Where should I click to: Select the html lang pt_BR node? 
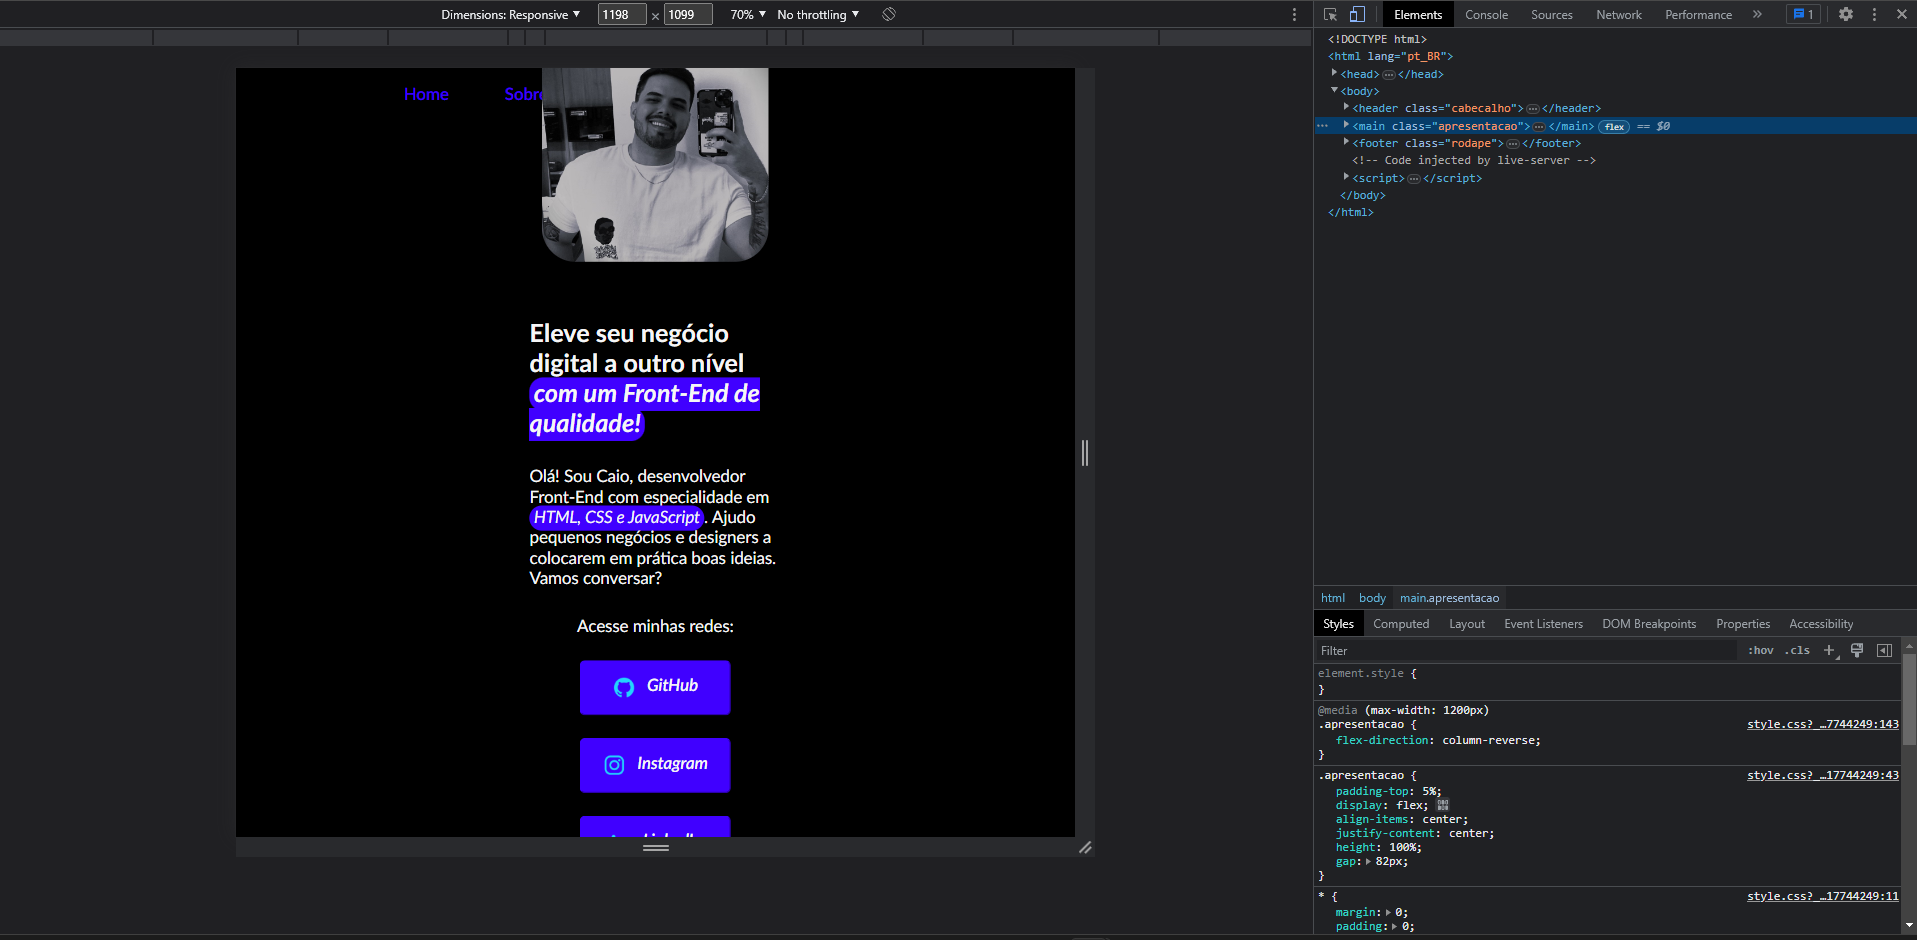(1390, 56)
